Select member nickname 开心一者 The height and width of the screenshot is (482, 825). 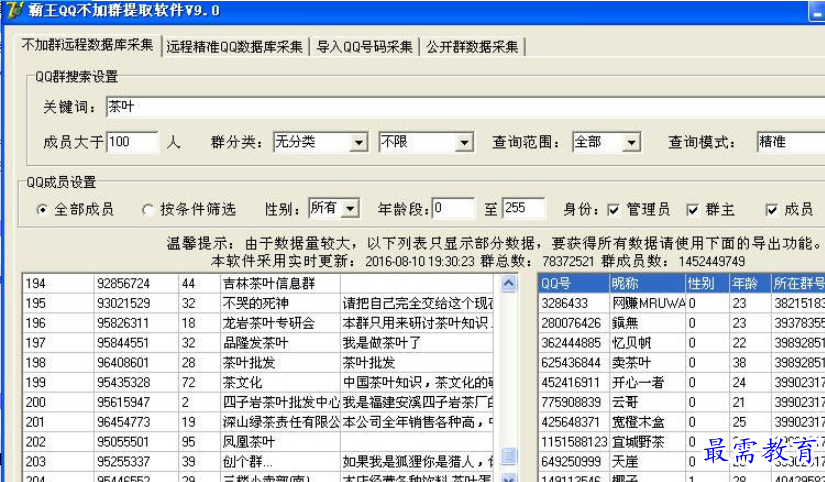pos(638,383)
